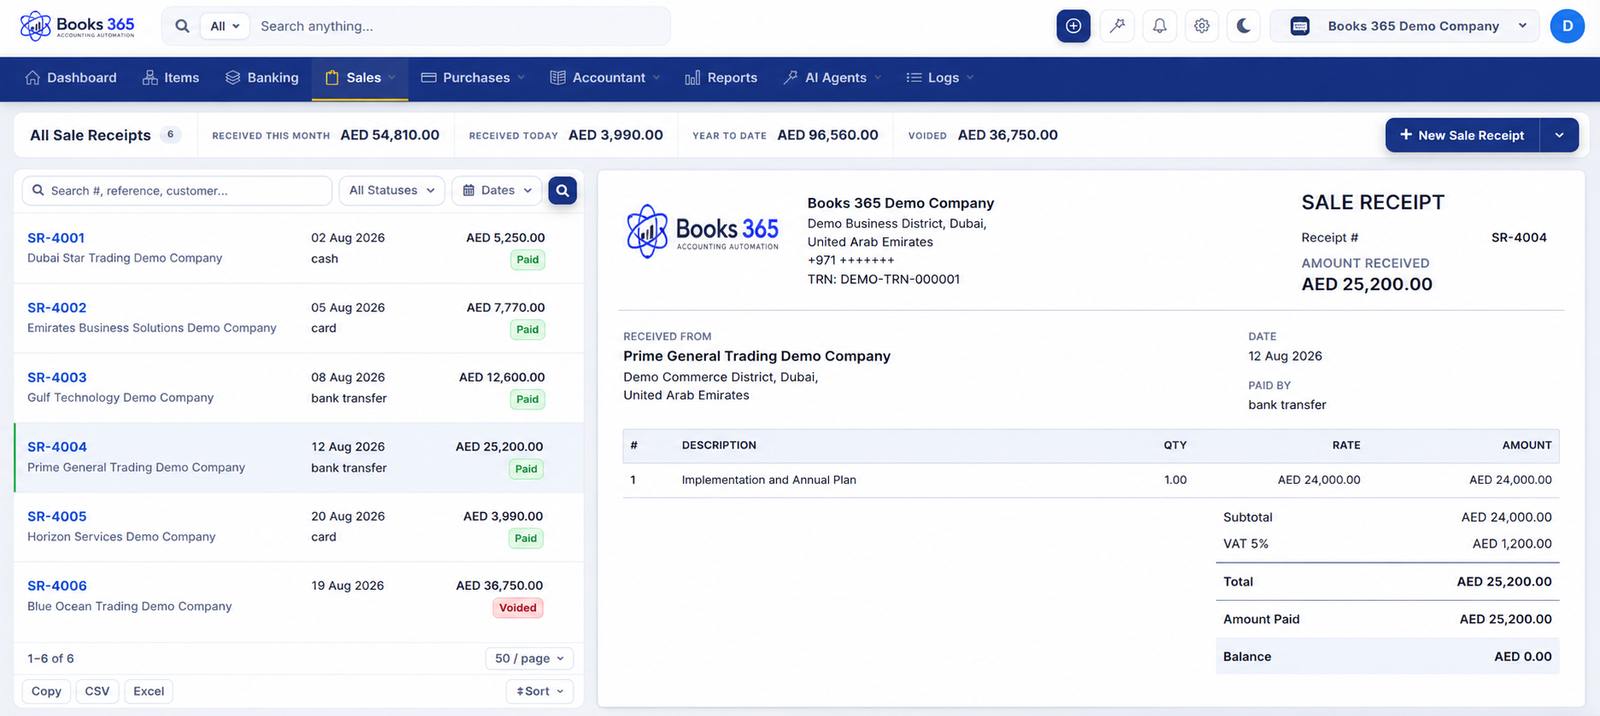The image size is (1600, 716).
Task: Click the Copy export button
Action: (46, 691)
